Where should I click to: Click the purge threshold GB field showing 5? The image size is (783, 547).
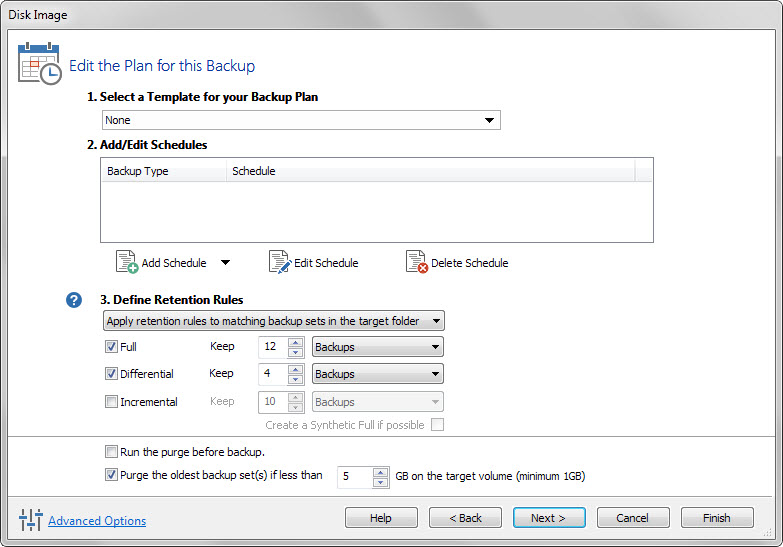point(355,477)
